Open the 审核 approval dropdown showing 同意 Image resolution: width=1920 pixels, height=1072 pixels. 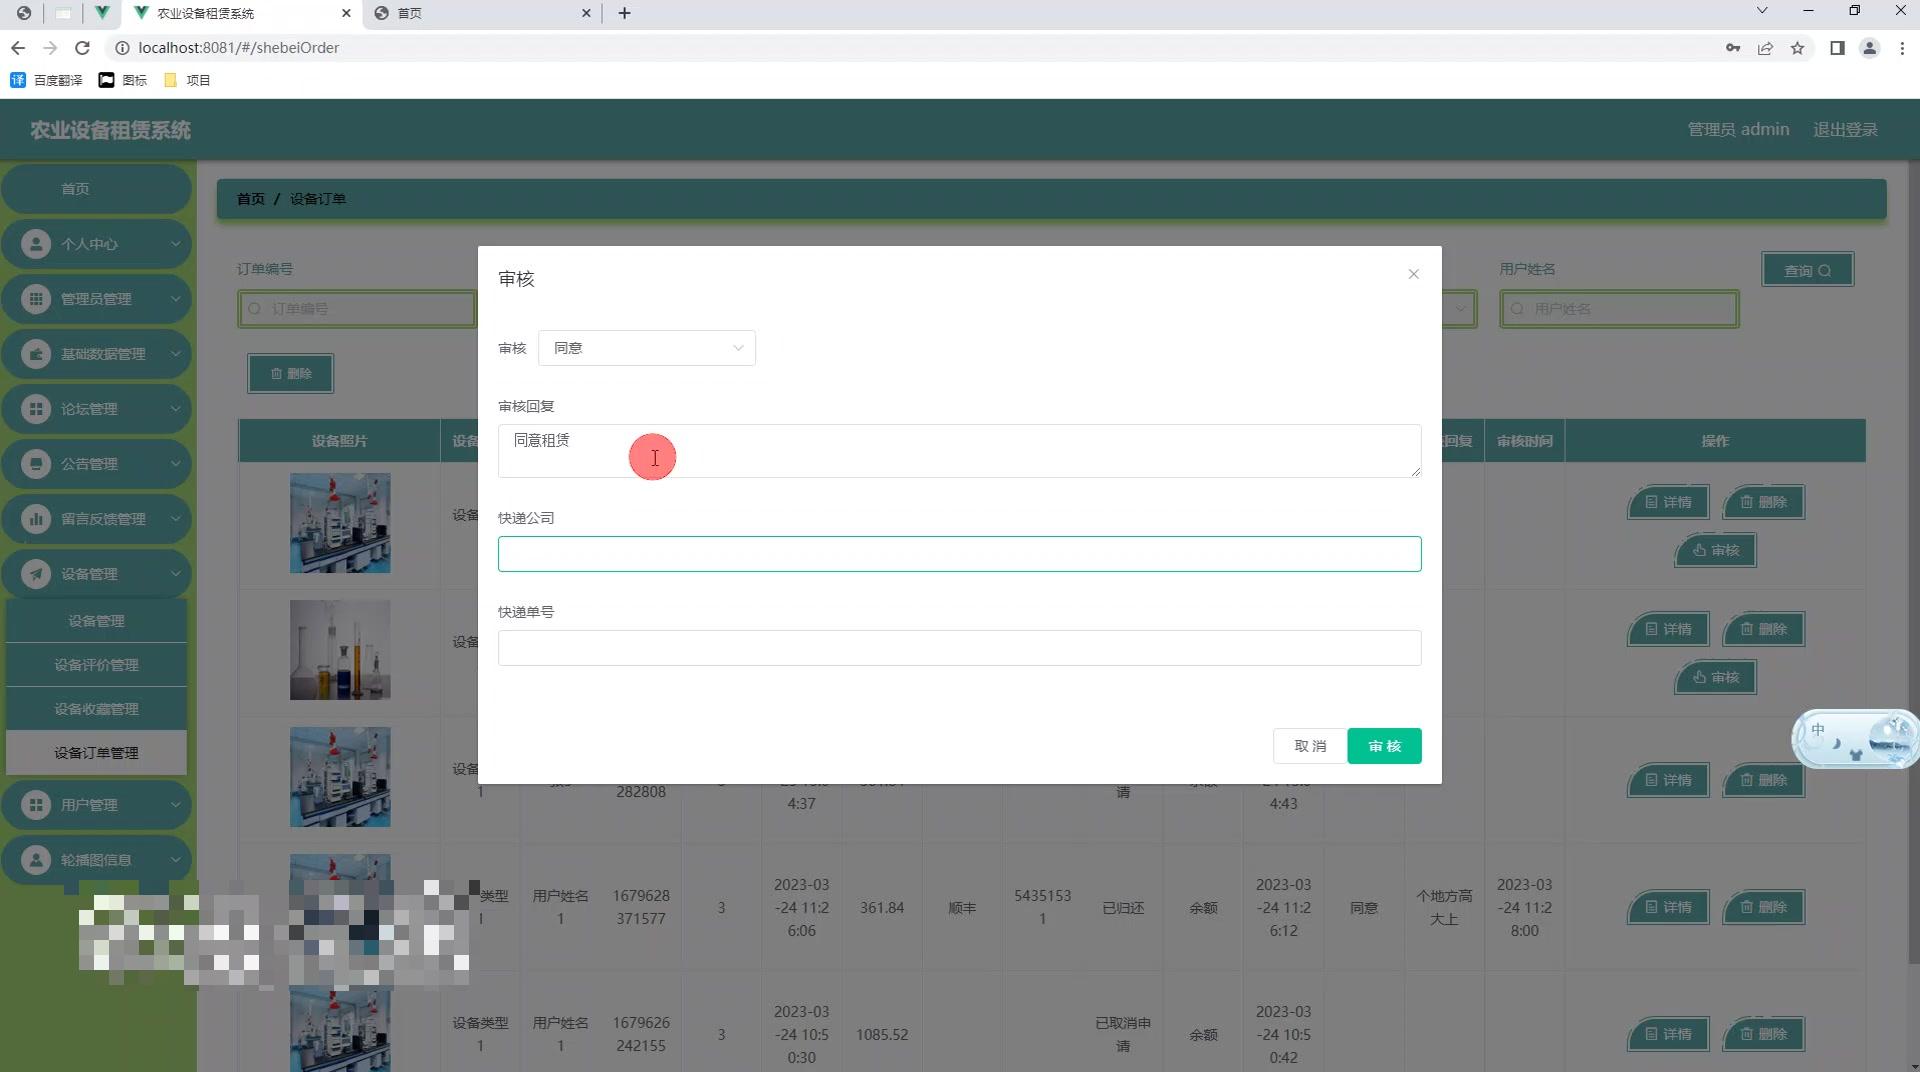click(646, 348)
